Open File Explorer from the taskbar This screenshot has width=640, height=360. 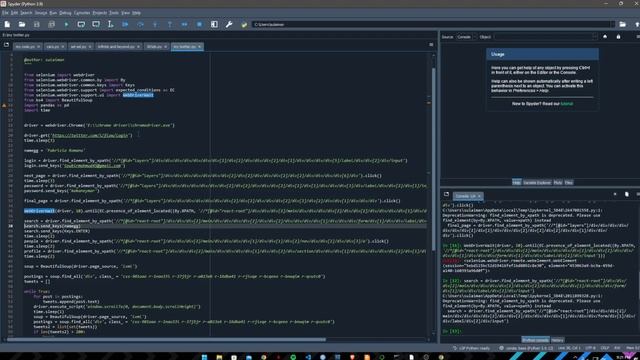coord(219,357)
